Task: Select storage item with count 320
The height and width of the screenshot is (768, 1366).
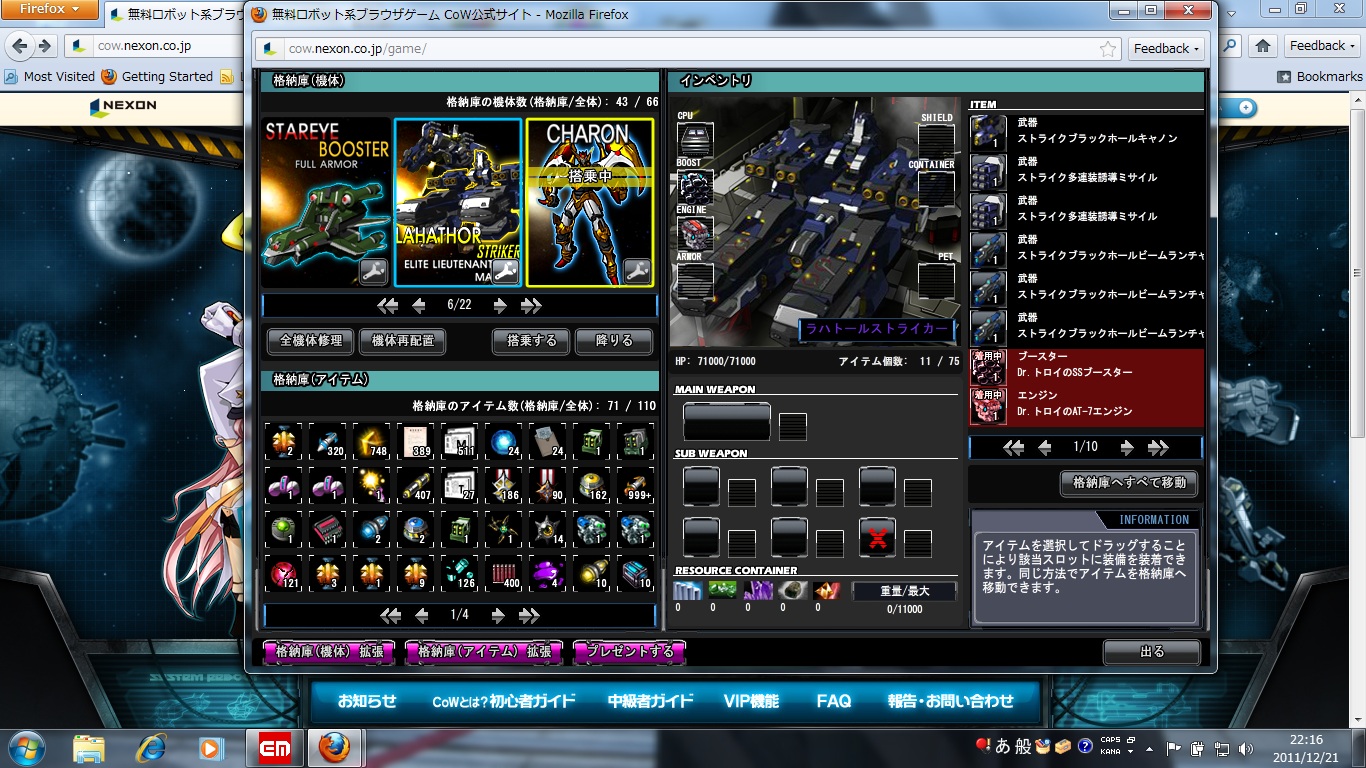Action: (x=328, y=440)
